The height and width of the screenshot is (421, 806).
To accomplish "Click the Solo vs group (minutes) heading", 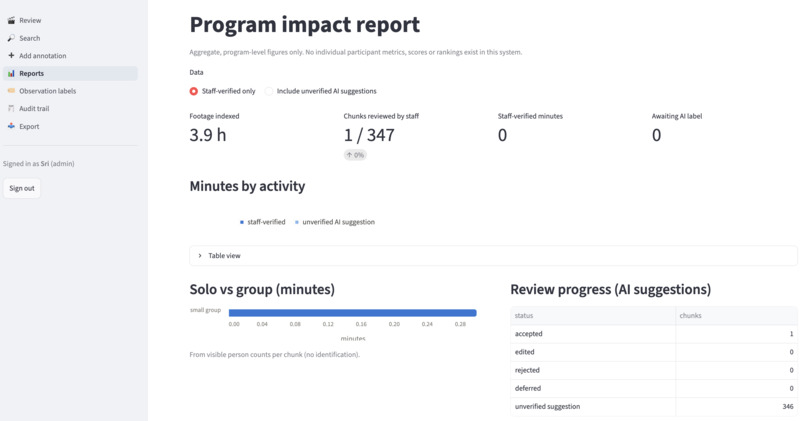I will coord(262,289).
